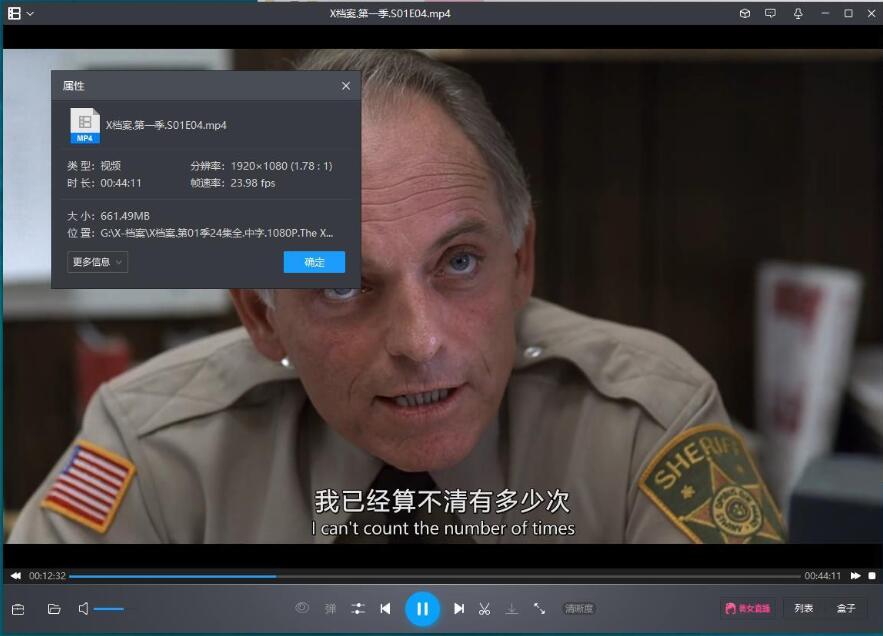Rewind using the left double-arrow button
Viewport: 883px width, 636px height.
point(16,576)
